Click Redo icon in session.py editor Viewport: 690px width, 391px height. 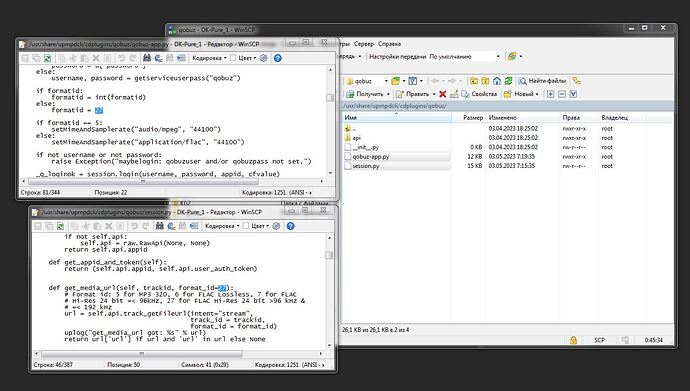coord(146,226)
